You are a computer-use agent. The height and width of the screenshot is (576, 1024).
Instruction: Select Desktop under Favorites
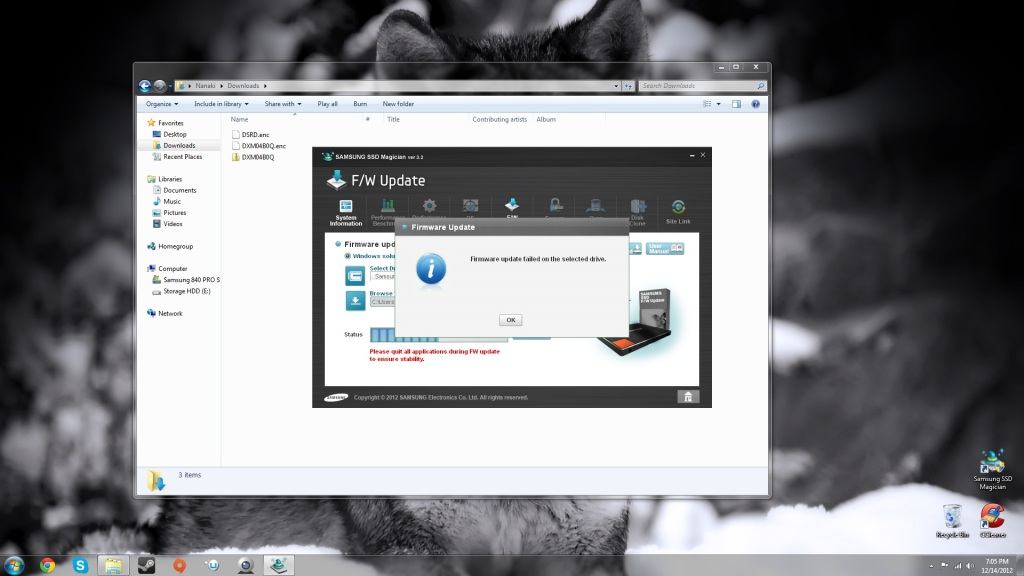(x=174, y=134)
